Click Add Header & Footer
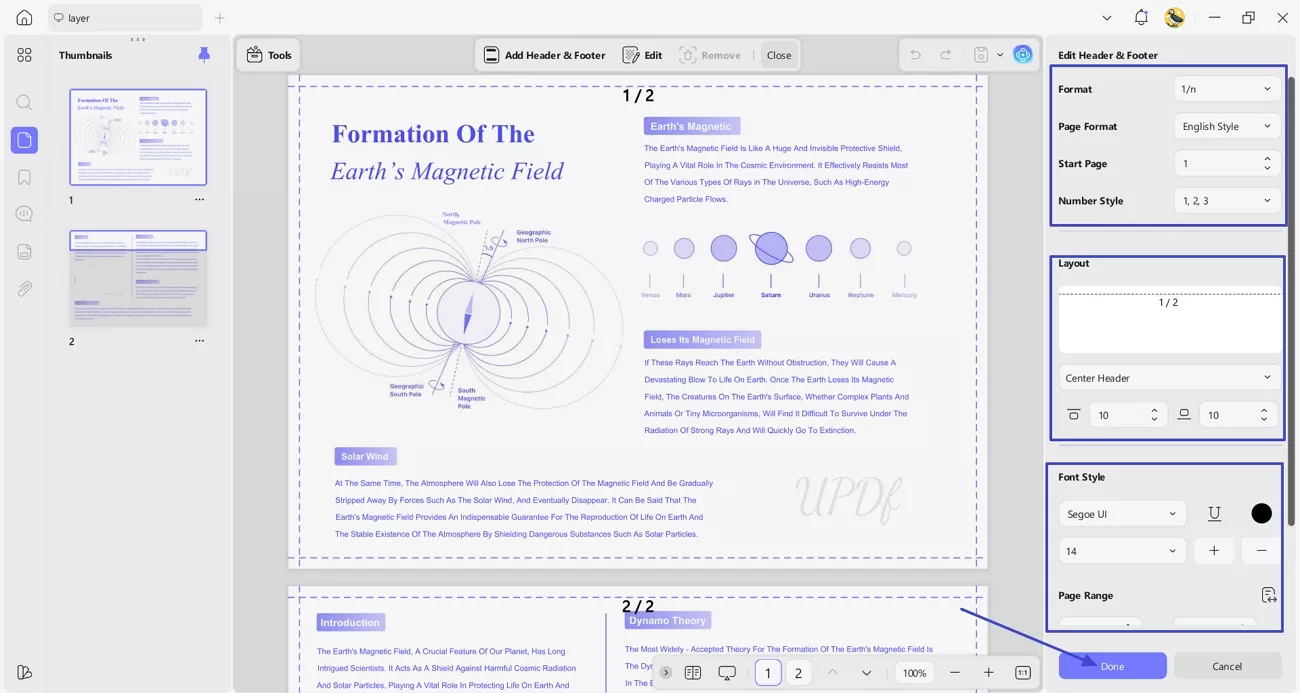1300x693 pixels. [x=545, y=55]
